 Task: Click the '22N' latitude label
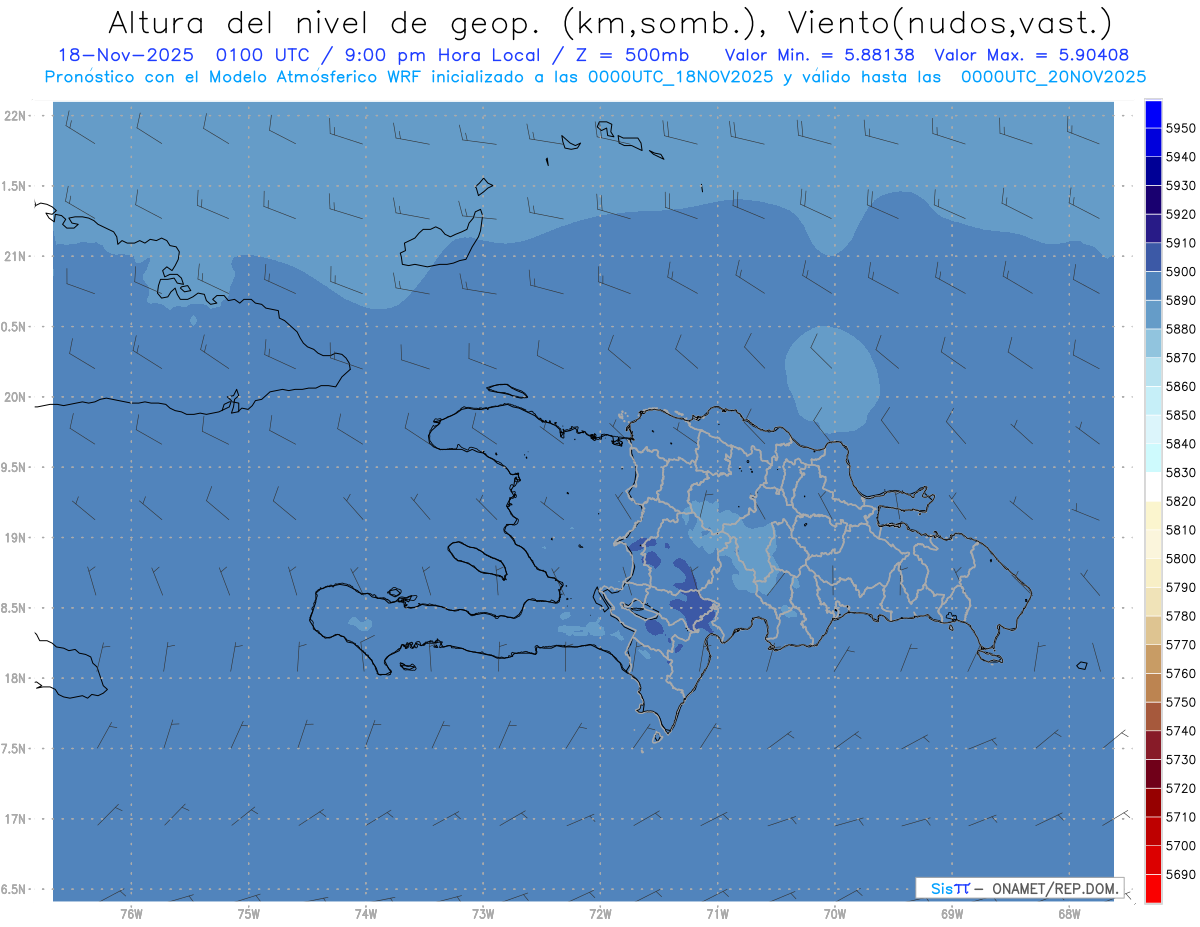(15, 115)
